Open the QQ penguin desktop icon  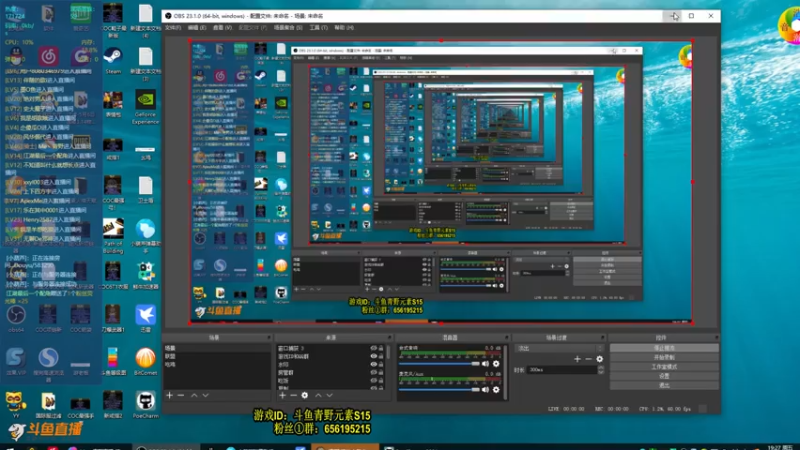pos(15,55)
